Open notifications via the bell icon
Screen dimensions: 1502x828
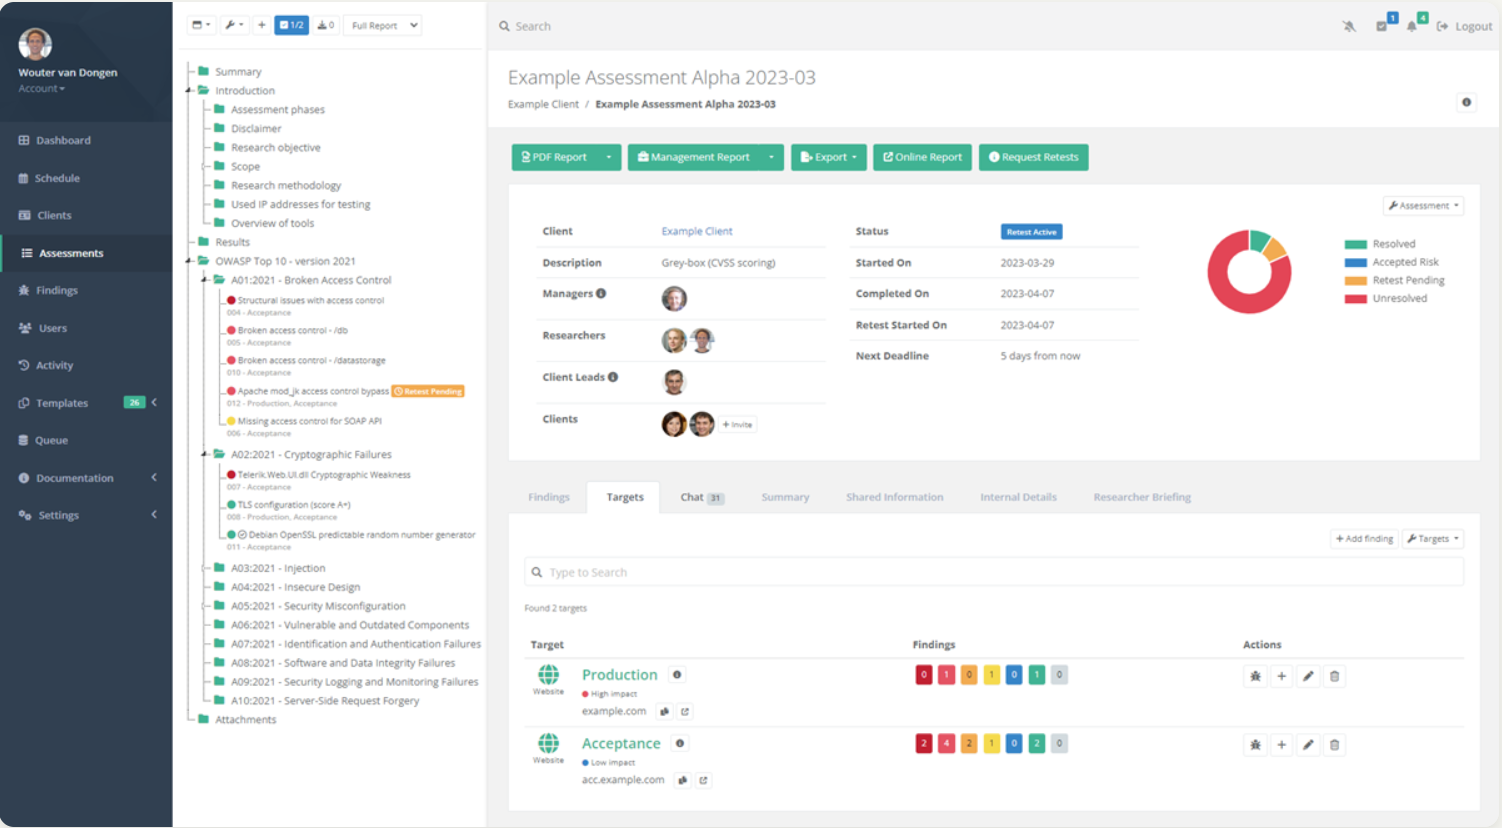pos(1411,27)
